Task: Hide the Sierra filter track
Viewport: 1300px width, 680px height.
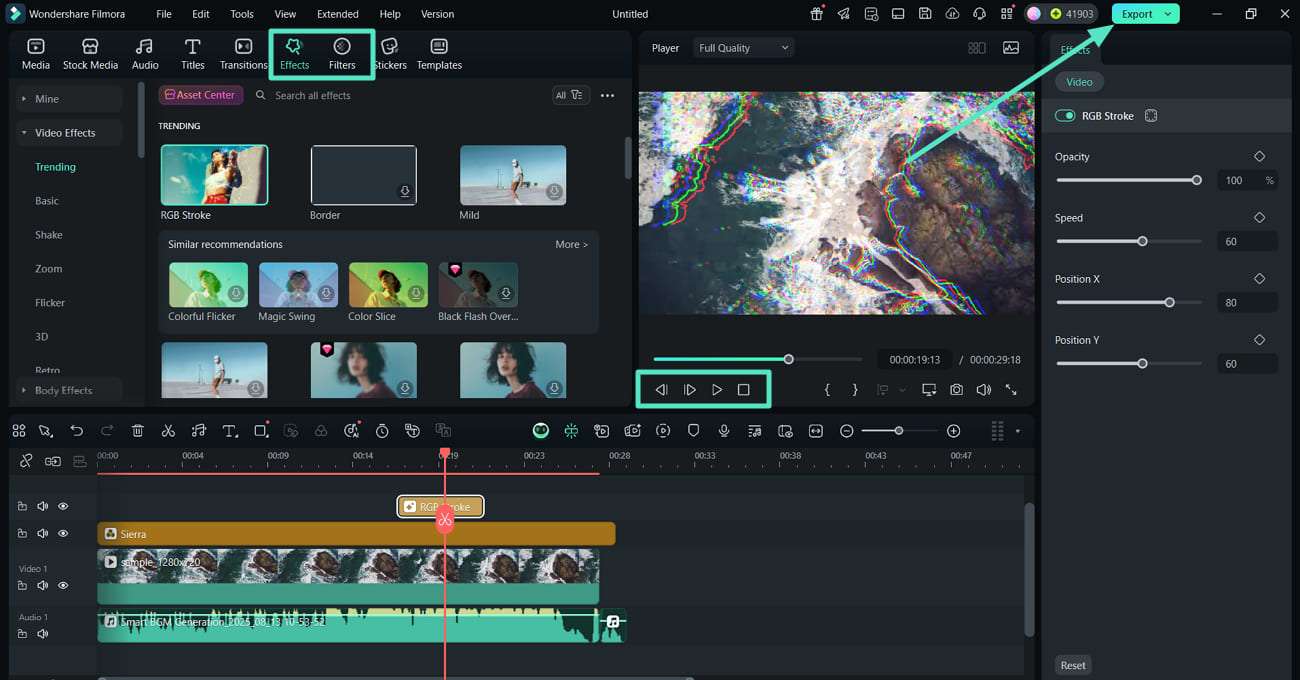Action: click(63, 534)
